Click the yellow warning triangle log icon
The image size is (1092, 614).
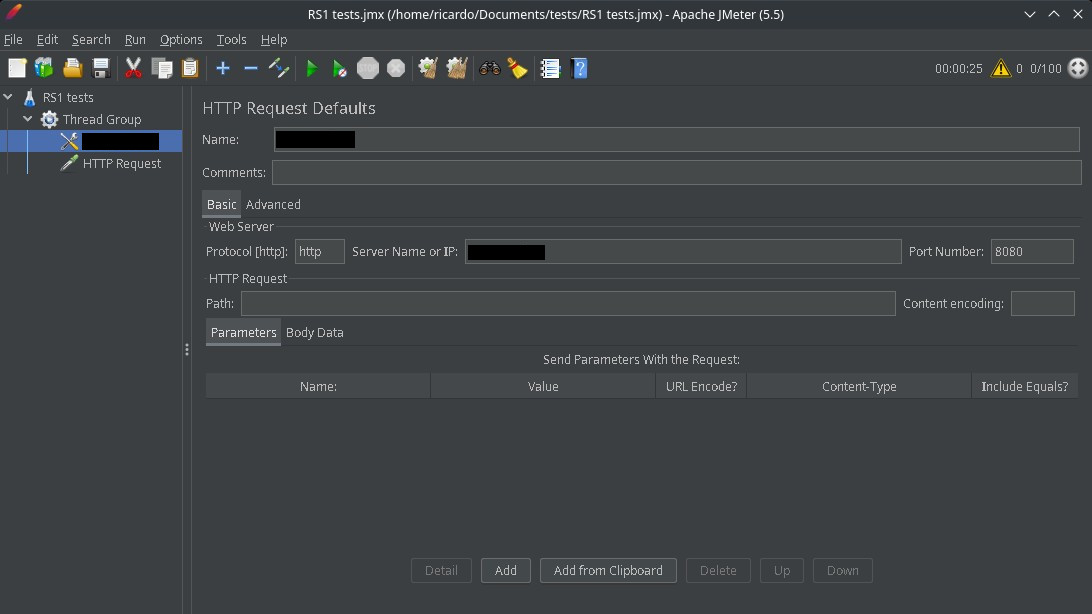[1001, 68]
